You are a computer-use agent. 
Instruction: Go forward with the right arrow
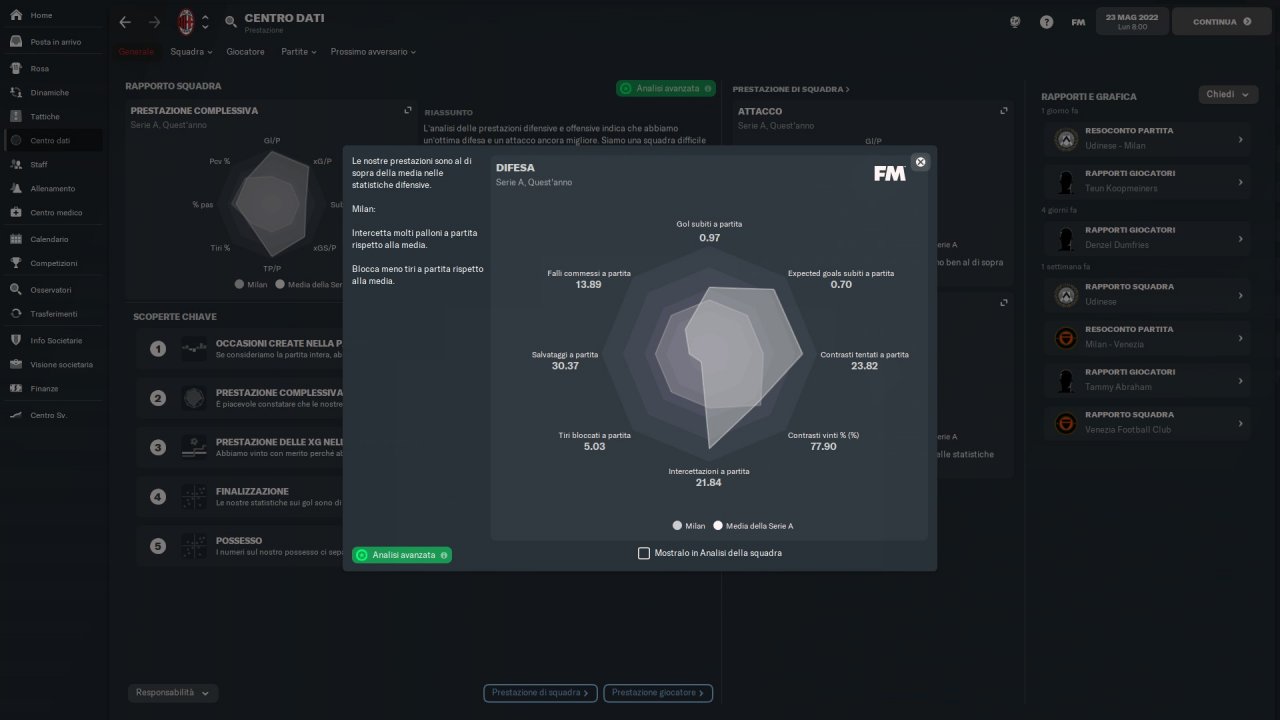pos(154,22)
